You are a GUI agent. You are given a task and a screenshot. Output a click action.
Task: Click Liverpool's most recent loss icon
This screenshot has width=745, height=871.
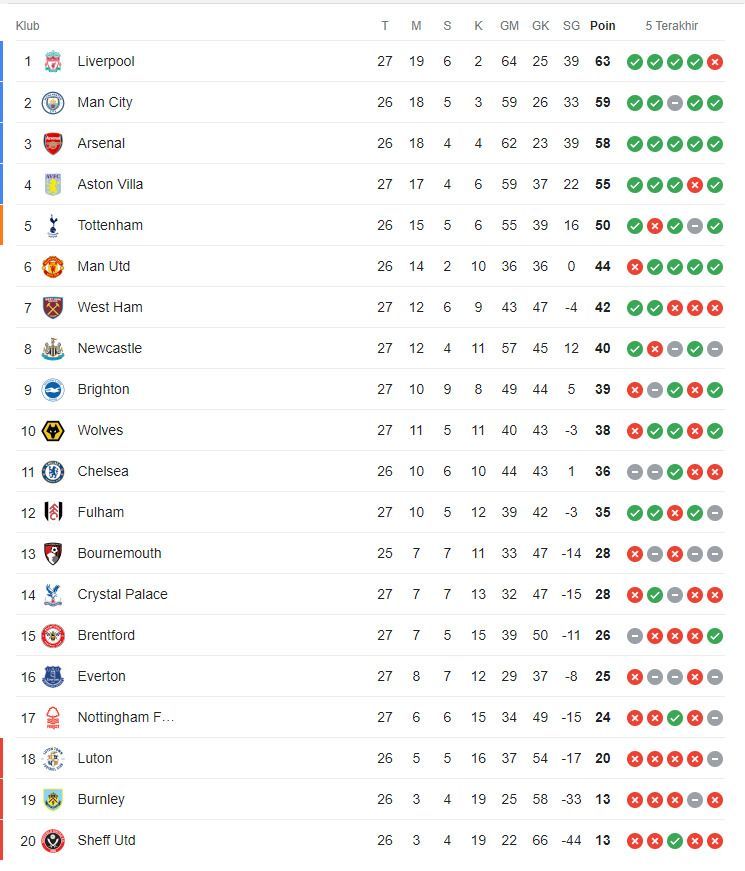[715, 62]
